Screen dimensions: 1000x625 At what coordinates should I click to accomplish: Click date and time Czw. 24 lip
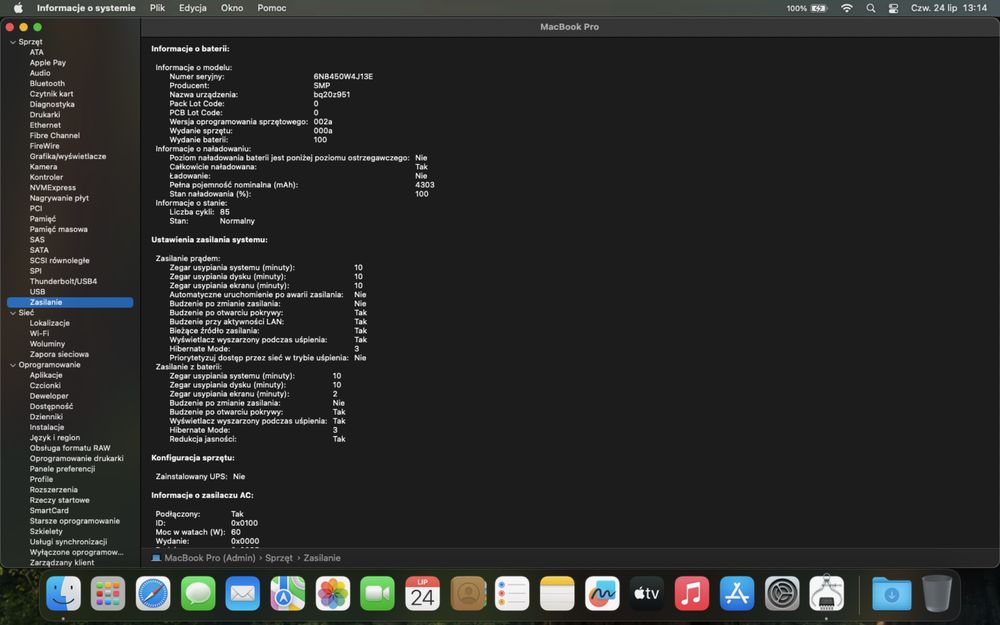[x=949, y=8]
